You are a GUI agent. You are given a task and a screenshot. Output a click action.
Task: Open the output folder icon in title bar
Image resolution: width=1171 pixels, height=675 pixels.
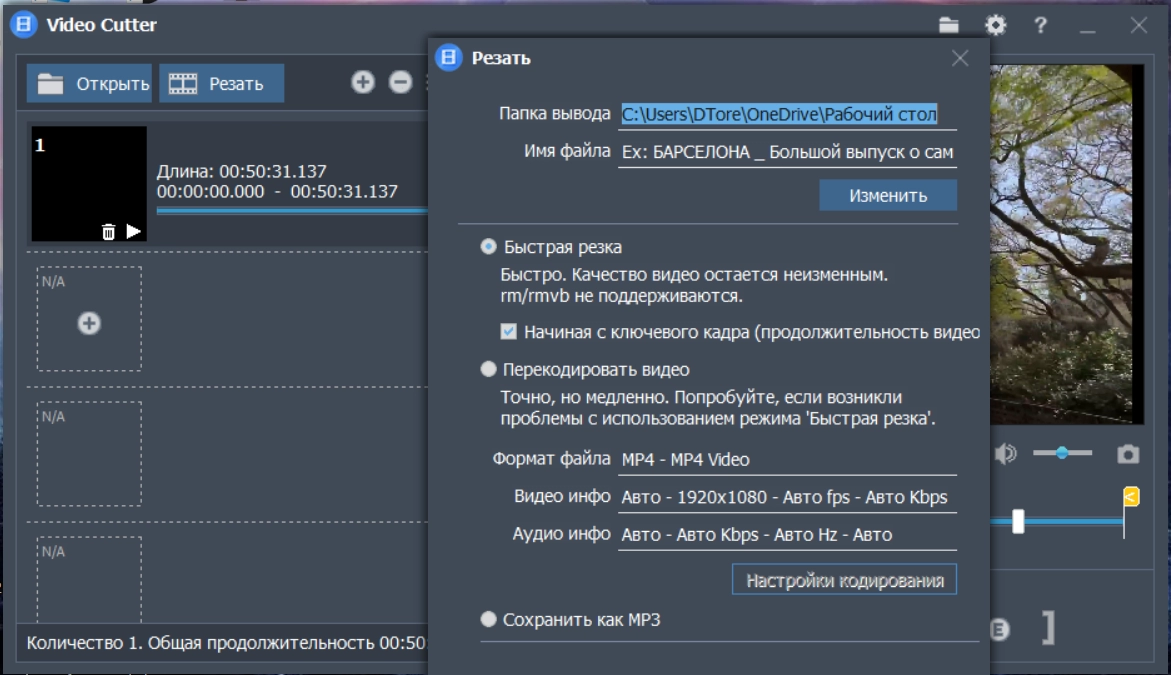pos(949,26)
